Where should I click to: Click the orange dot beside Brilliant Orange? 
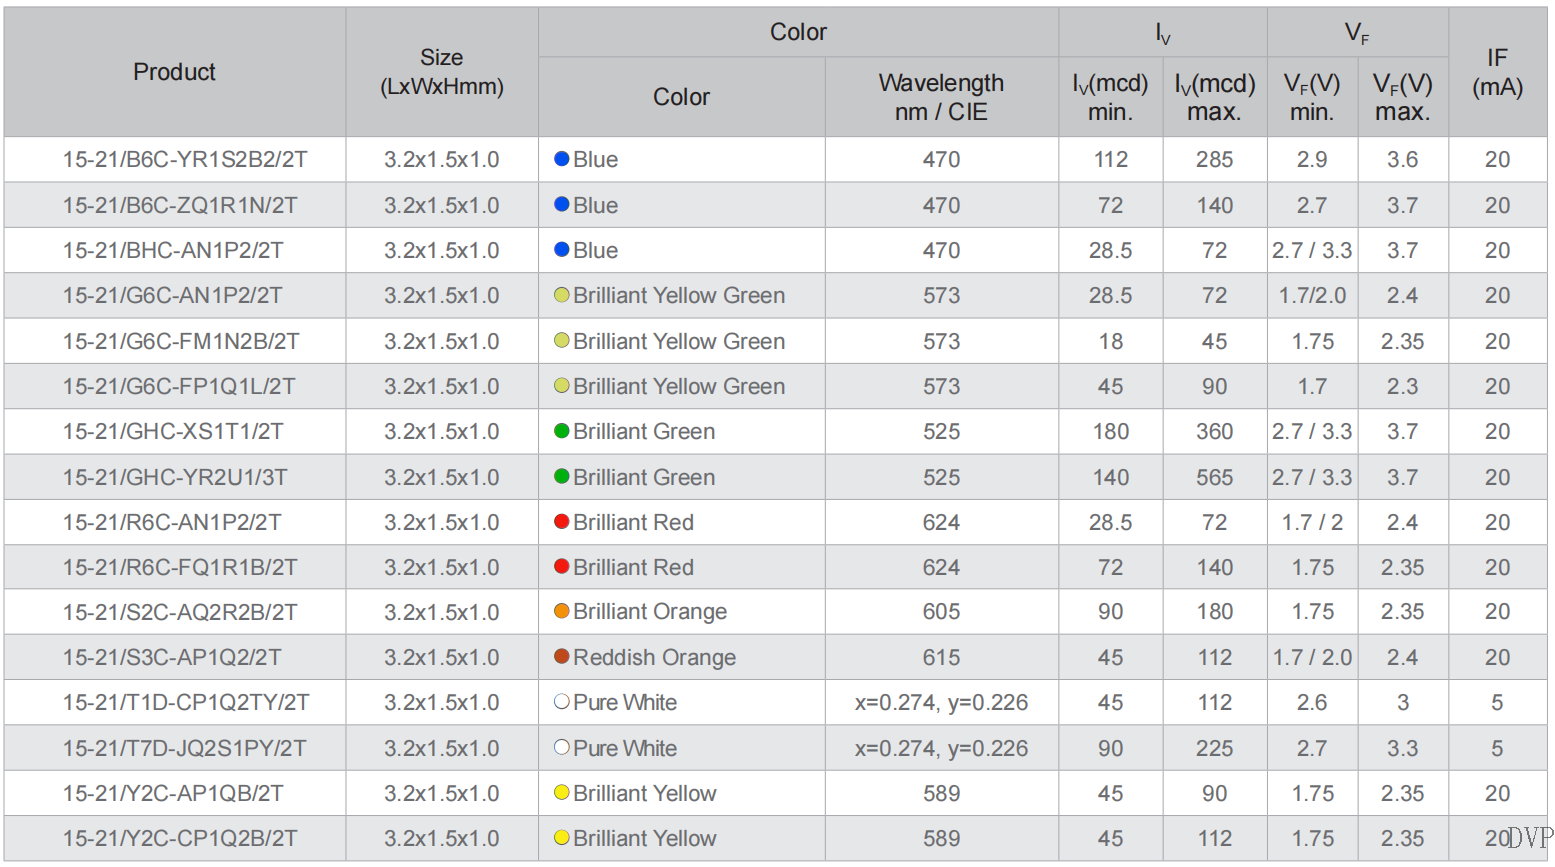562,611
